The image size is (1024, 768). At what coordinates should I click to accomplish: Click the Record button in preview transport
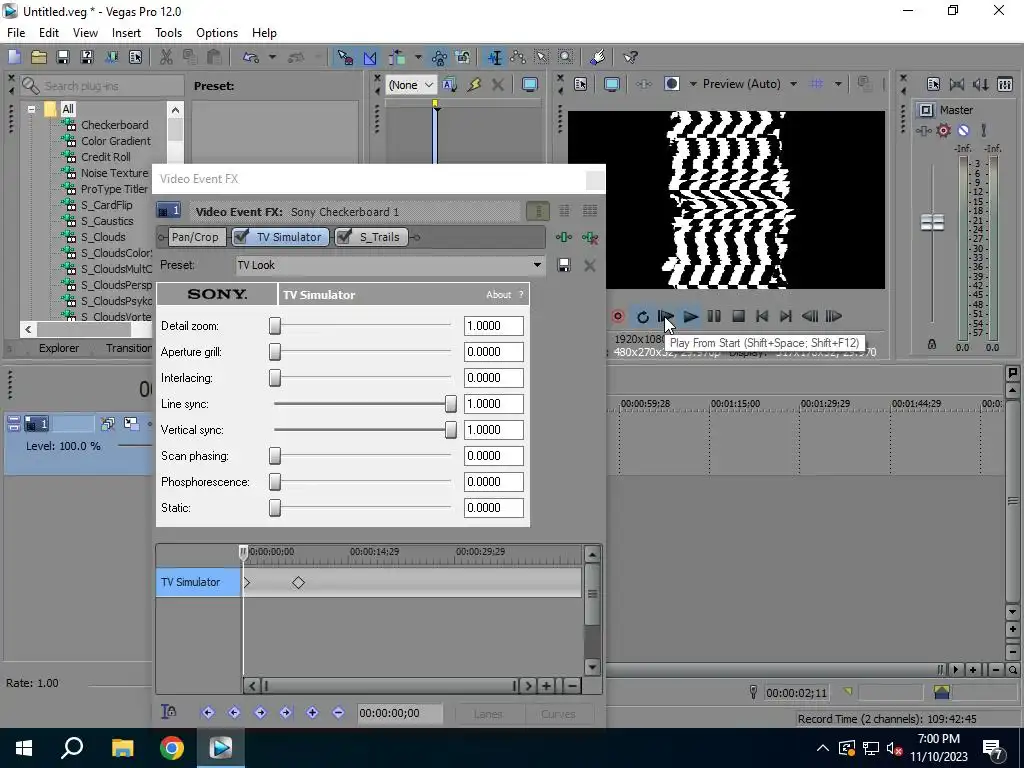click(618, 317)
